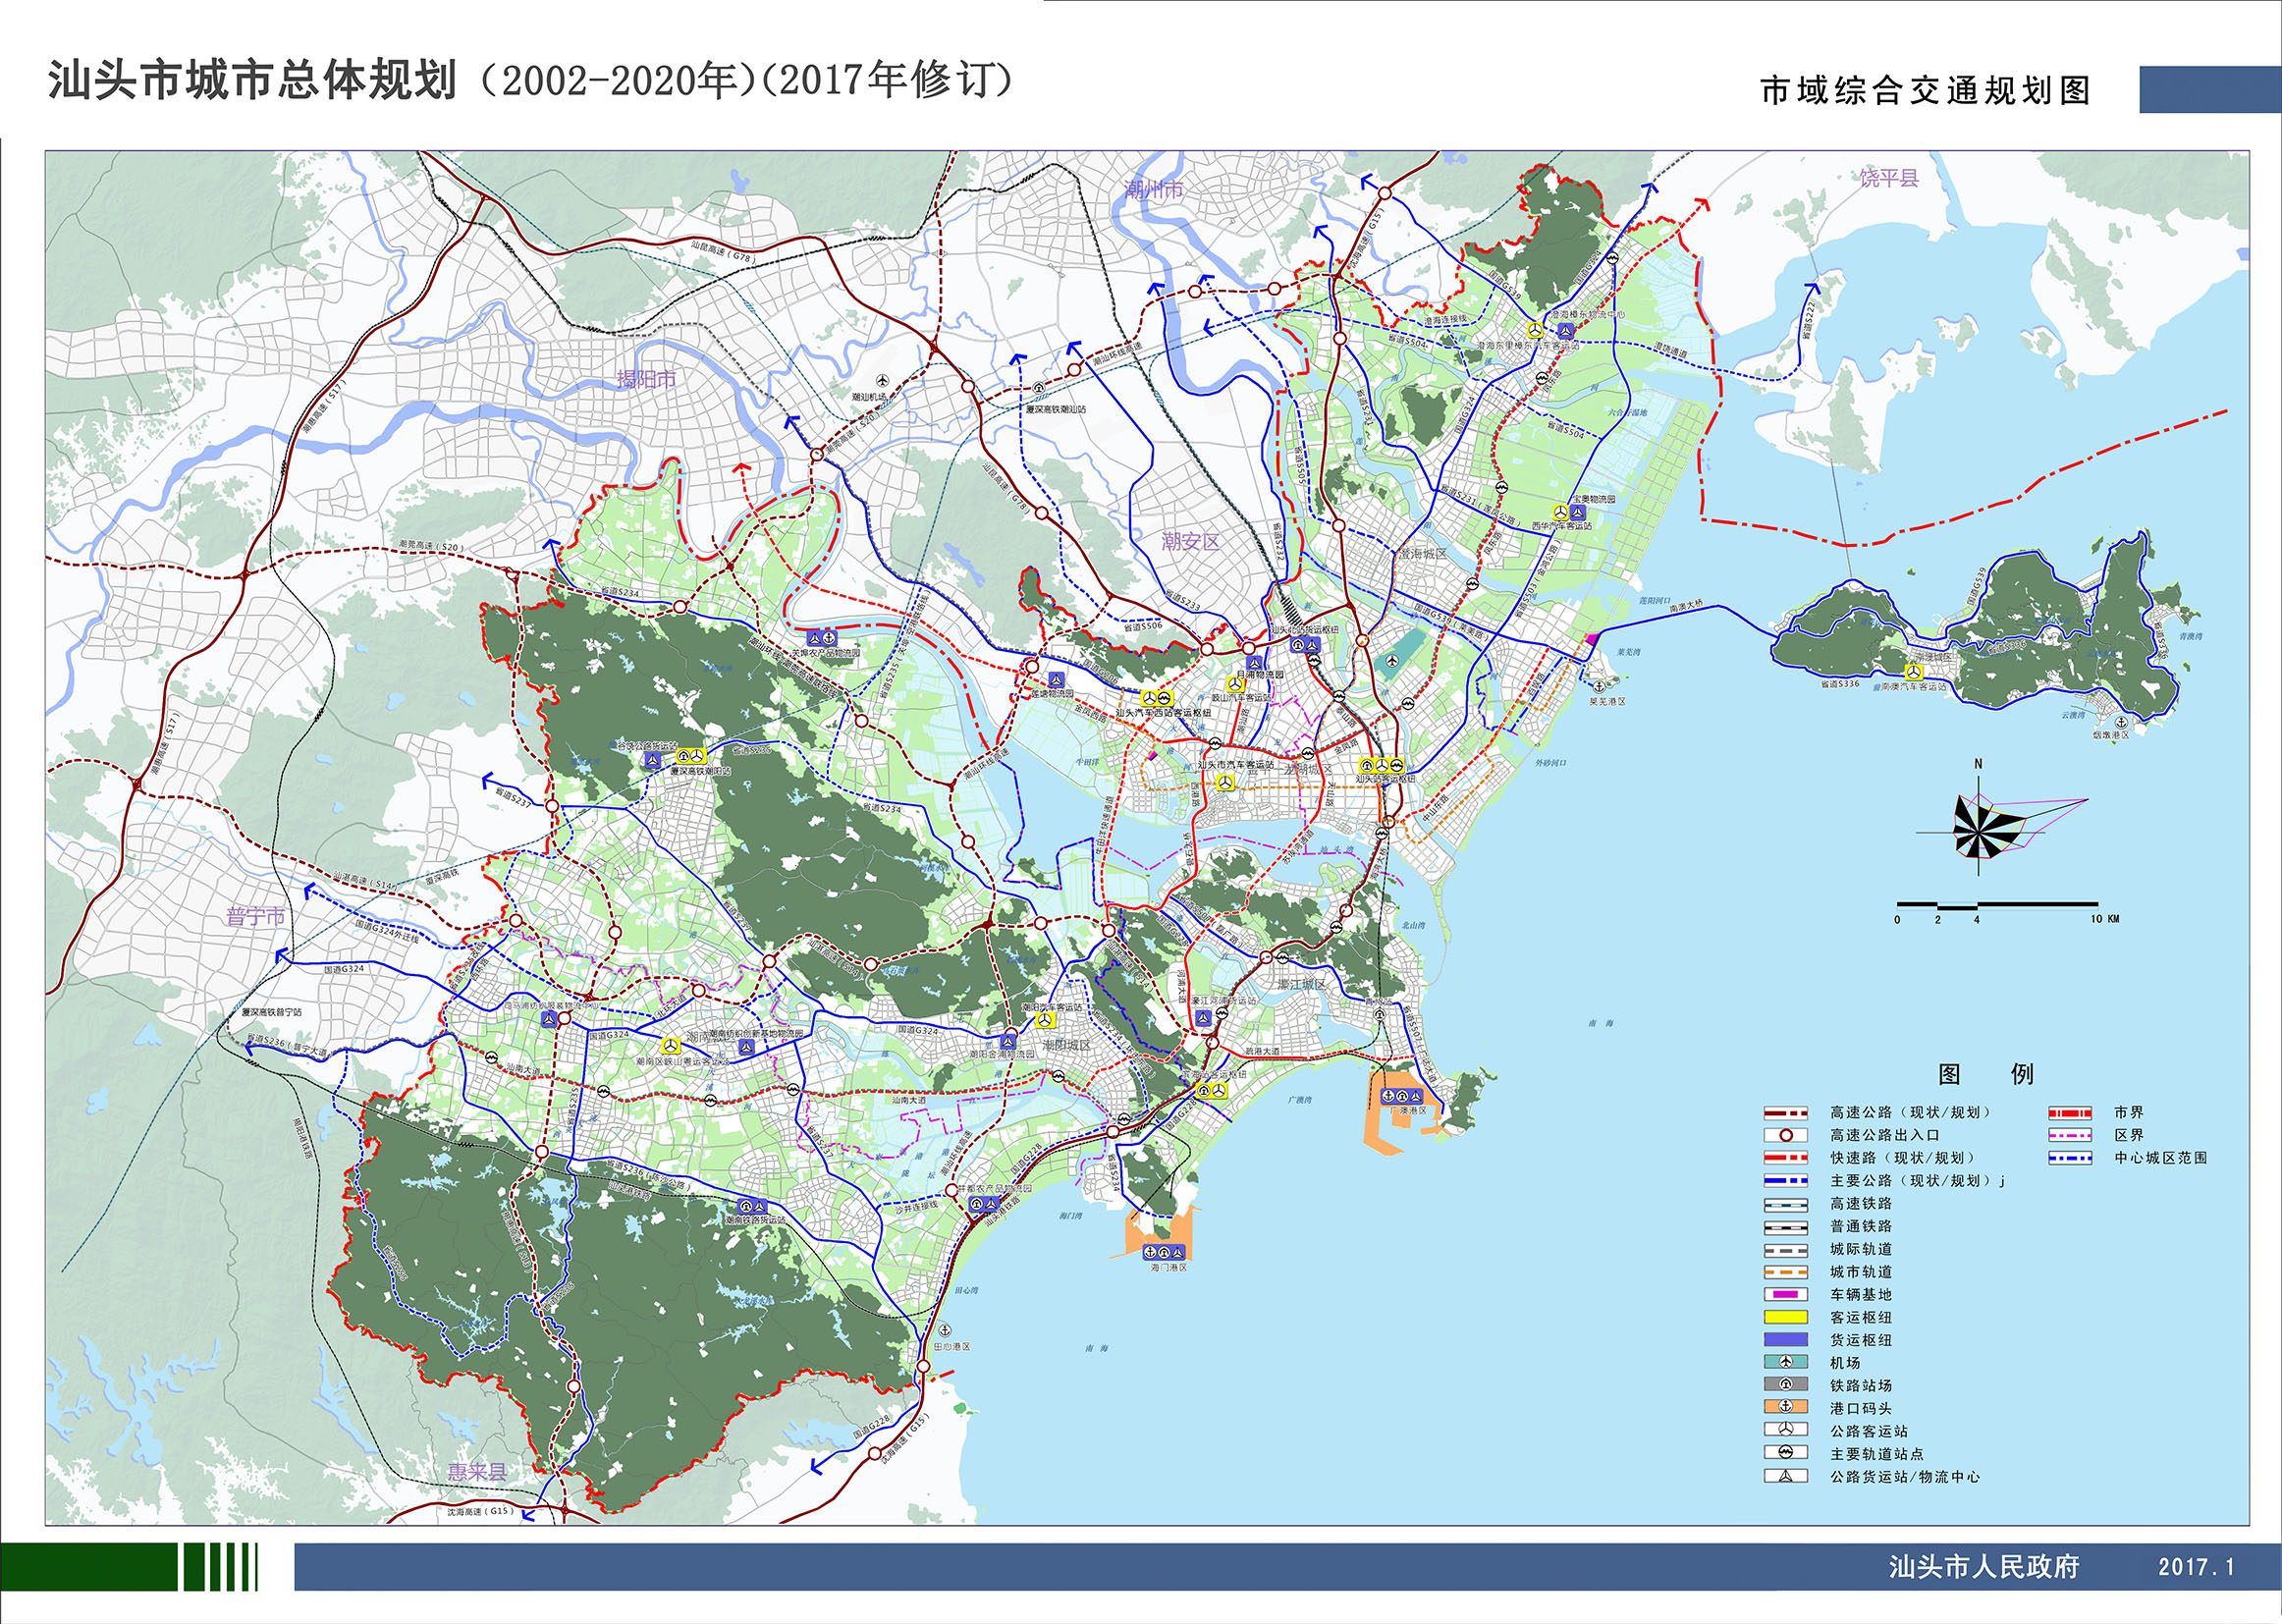The width and height of the screenshot is (2282, 1624).
Task: Click the green striped logo bar at bottom-left
Action: coord(129,1566)
